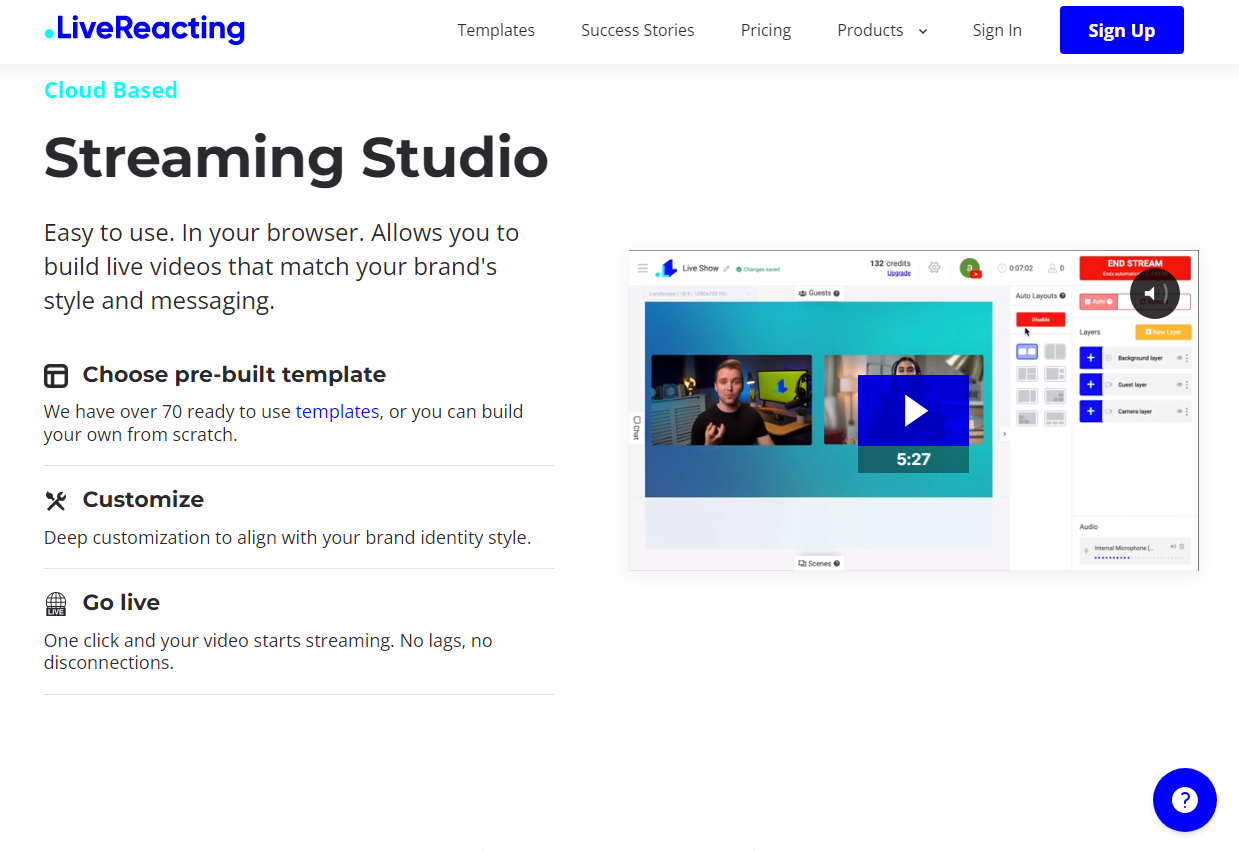
Task: Click the Live Show project title
Action: [x=700, y=268]
